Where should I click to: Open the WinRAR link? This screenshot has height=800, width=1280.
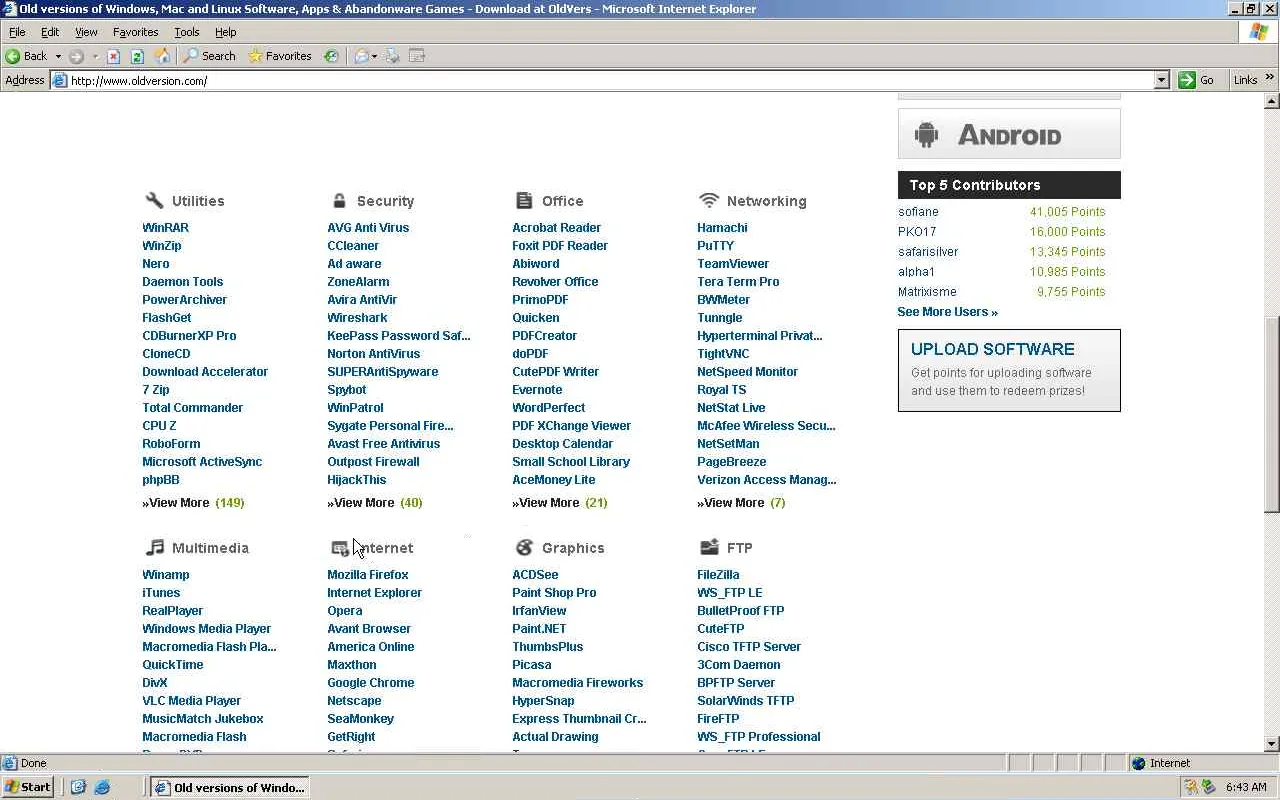click(x=165, y=227)
